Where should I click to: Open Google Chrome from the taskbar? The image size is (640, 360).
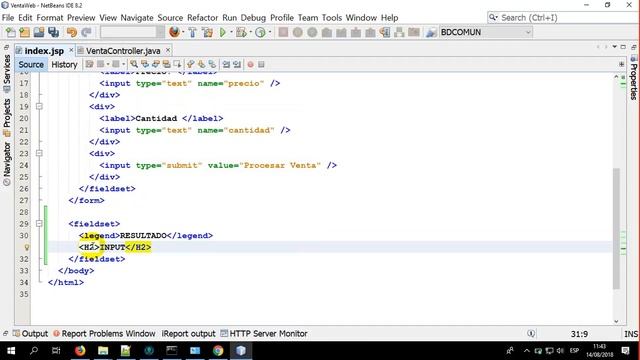coord(218,351)
